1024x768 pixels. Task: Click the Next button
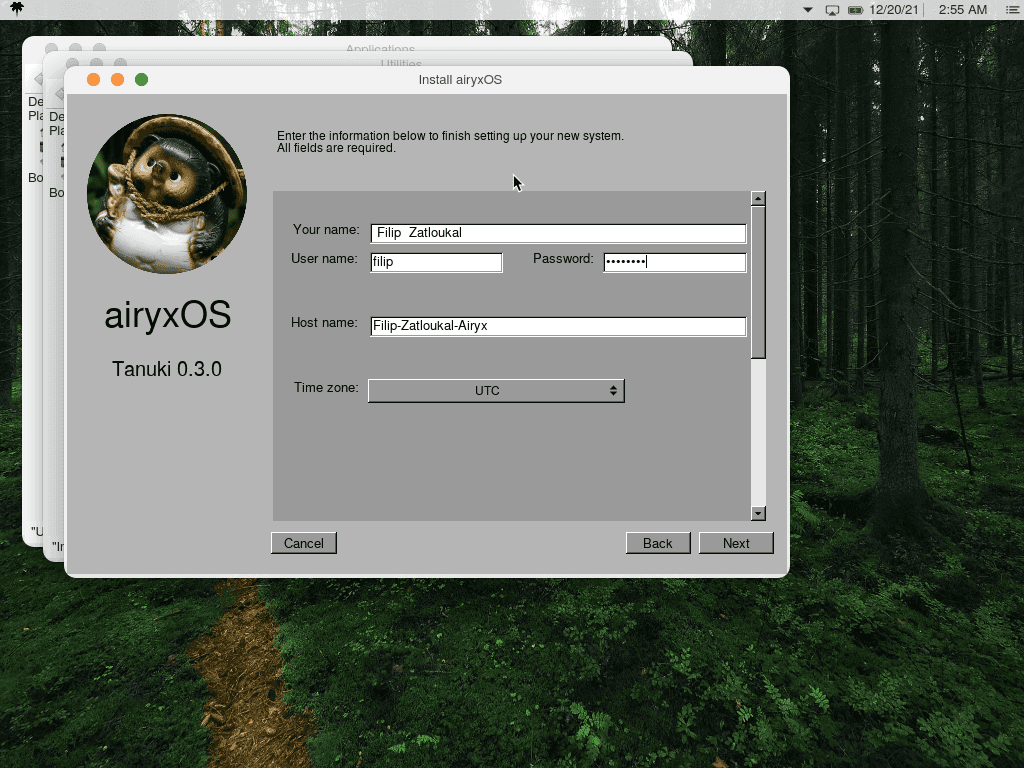tap(736, 543)
